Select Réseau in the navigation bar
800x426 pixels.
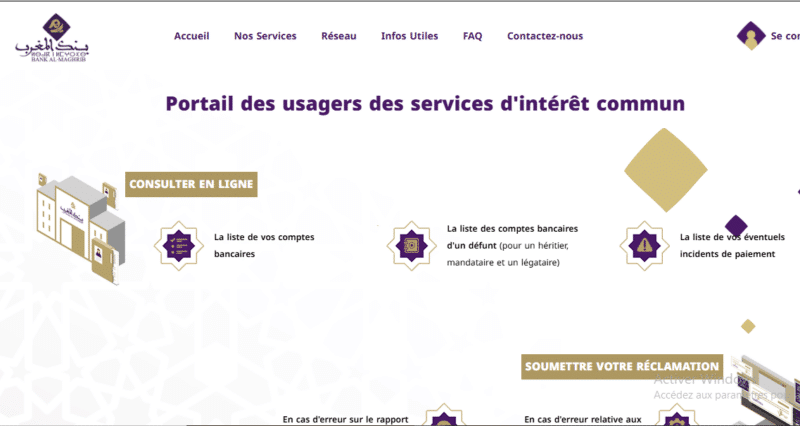(338, 36)
